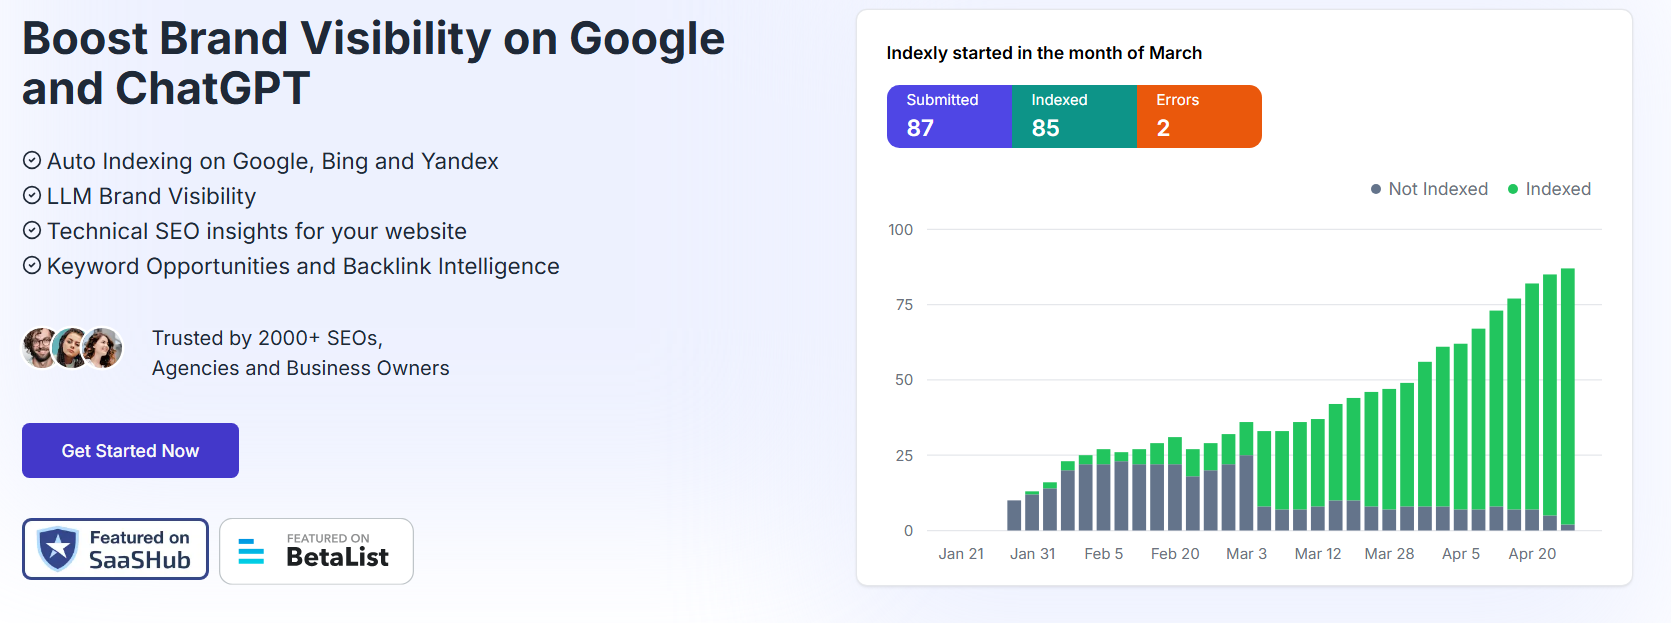Click the 25 y-axis value
This screenshot has height=623, width=1671.
(x=904, y=455)
